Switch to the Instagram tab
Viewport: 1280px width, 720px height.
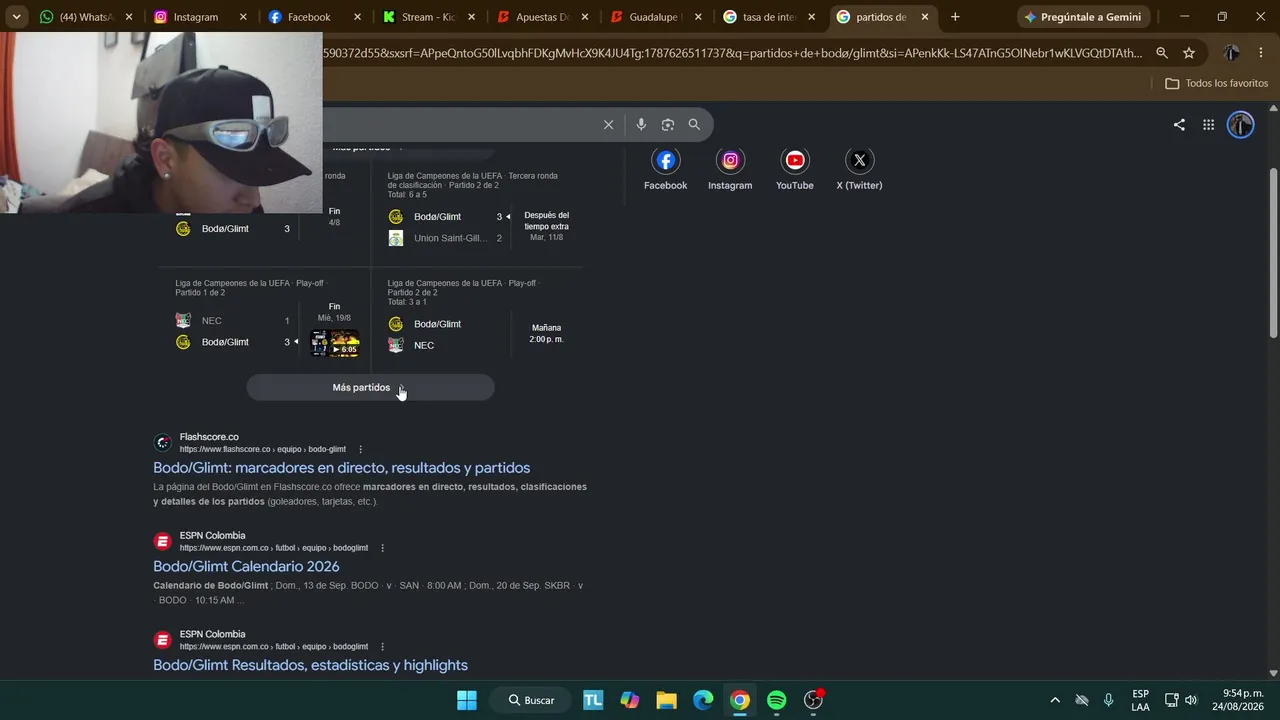click(200, 17)
